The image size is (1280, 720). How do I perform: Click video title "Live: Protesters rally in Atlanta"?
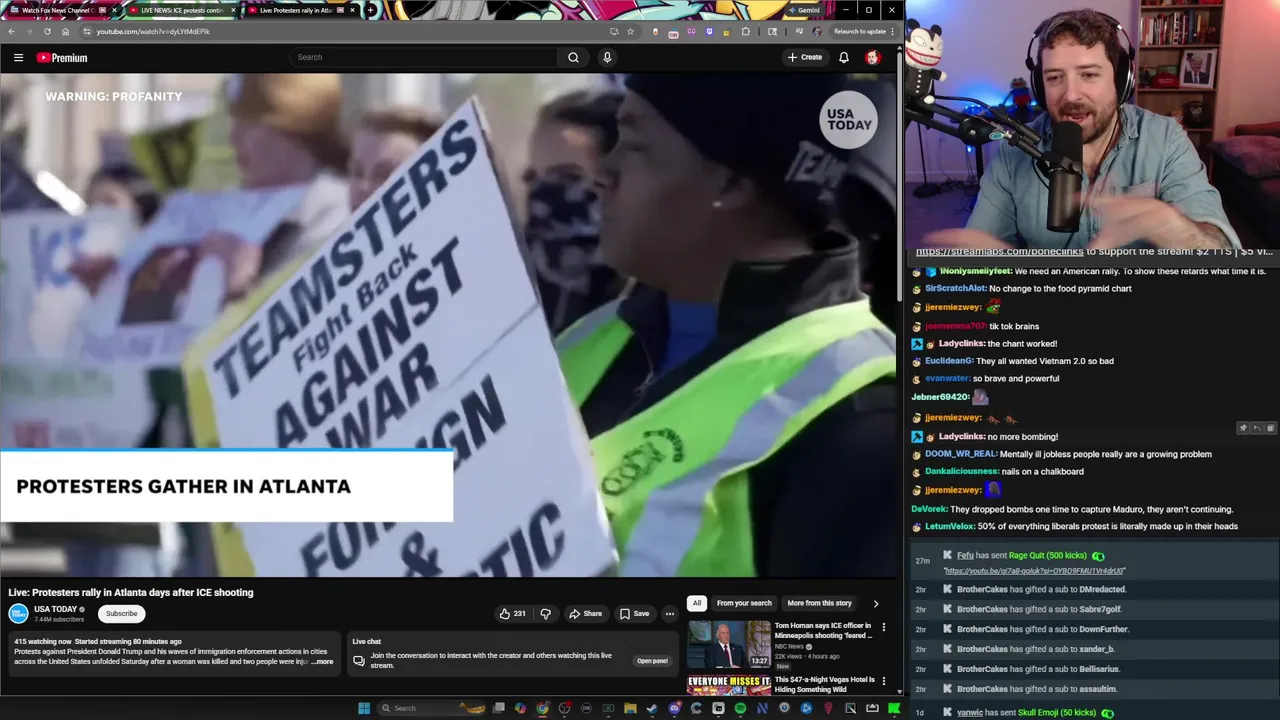(x=131, y=592)
